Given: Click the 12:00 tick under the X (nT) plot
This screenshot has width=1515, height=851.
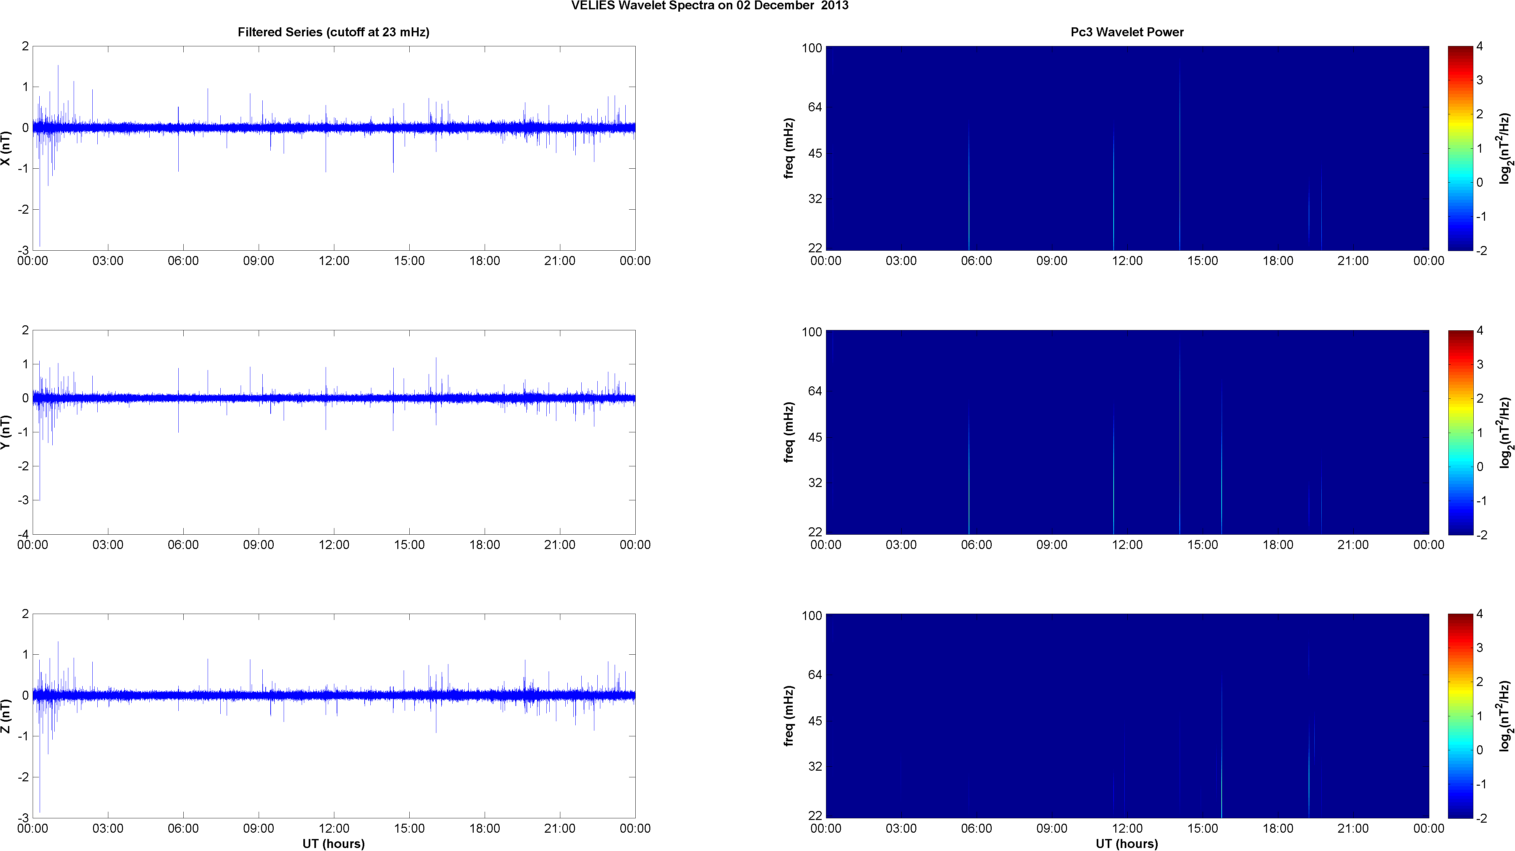Looking at the screenshot, I should tap(334, 261).
